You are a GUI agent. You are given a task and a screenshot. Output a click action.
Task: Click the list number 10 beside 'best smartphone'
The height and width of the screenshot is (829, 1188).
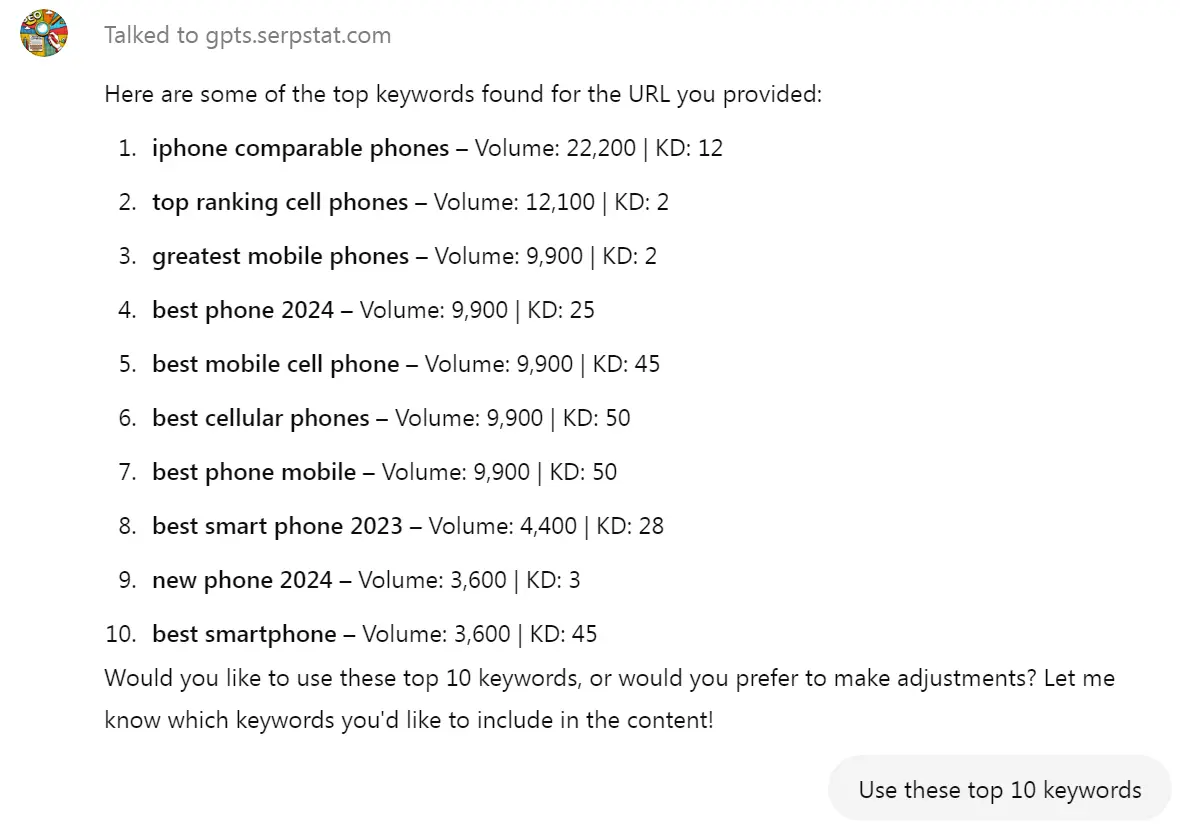(120, 634)
